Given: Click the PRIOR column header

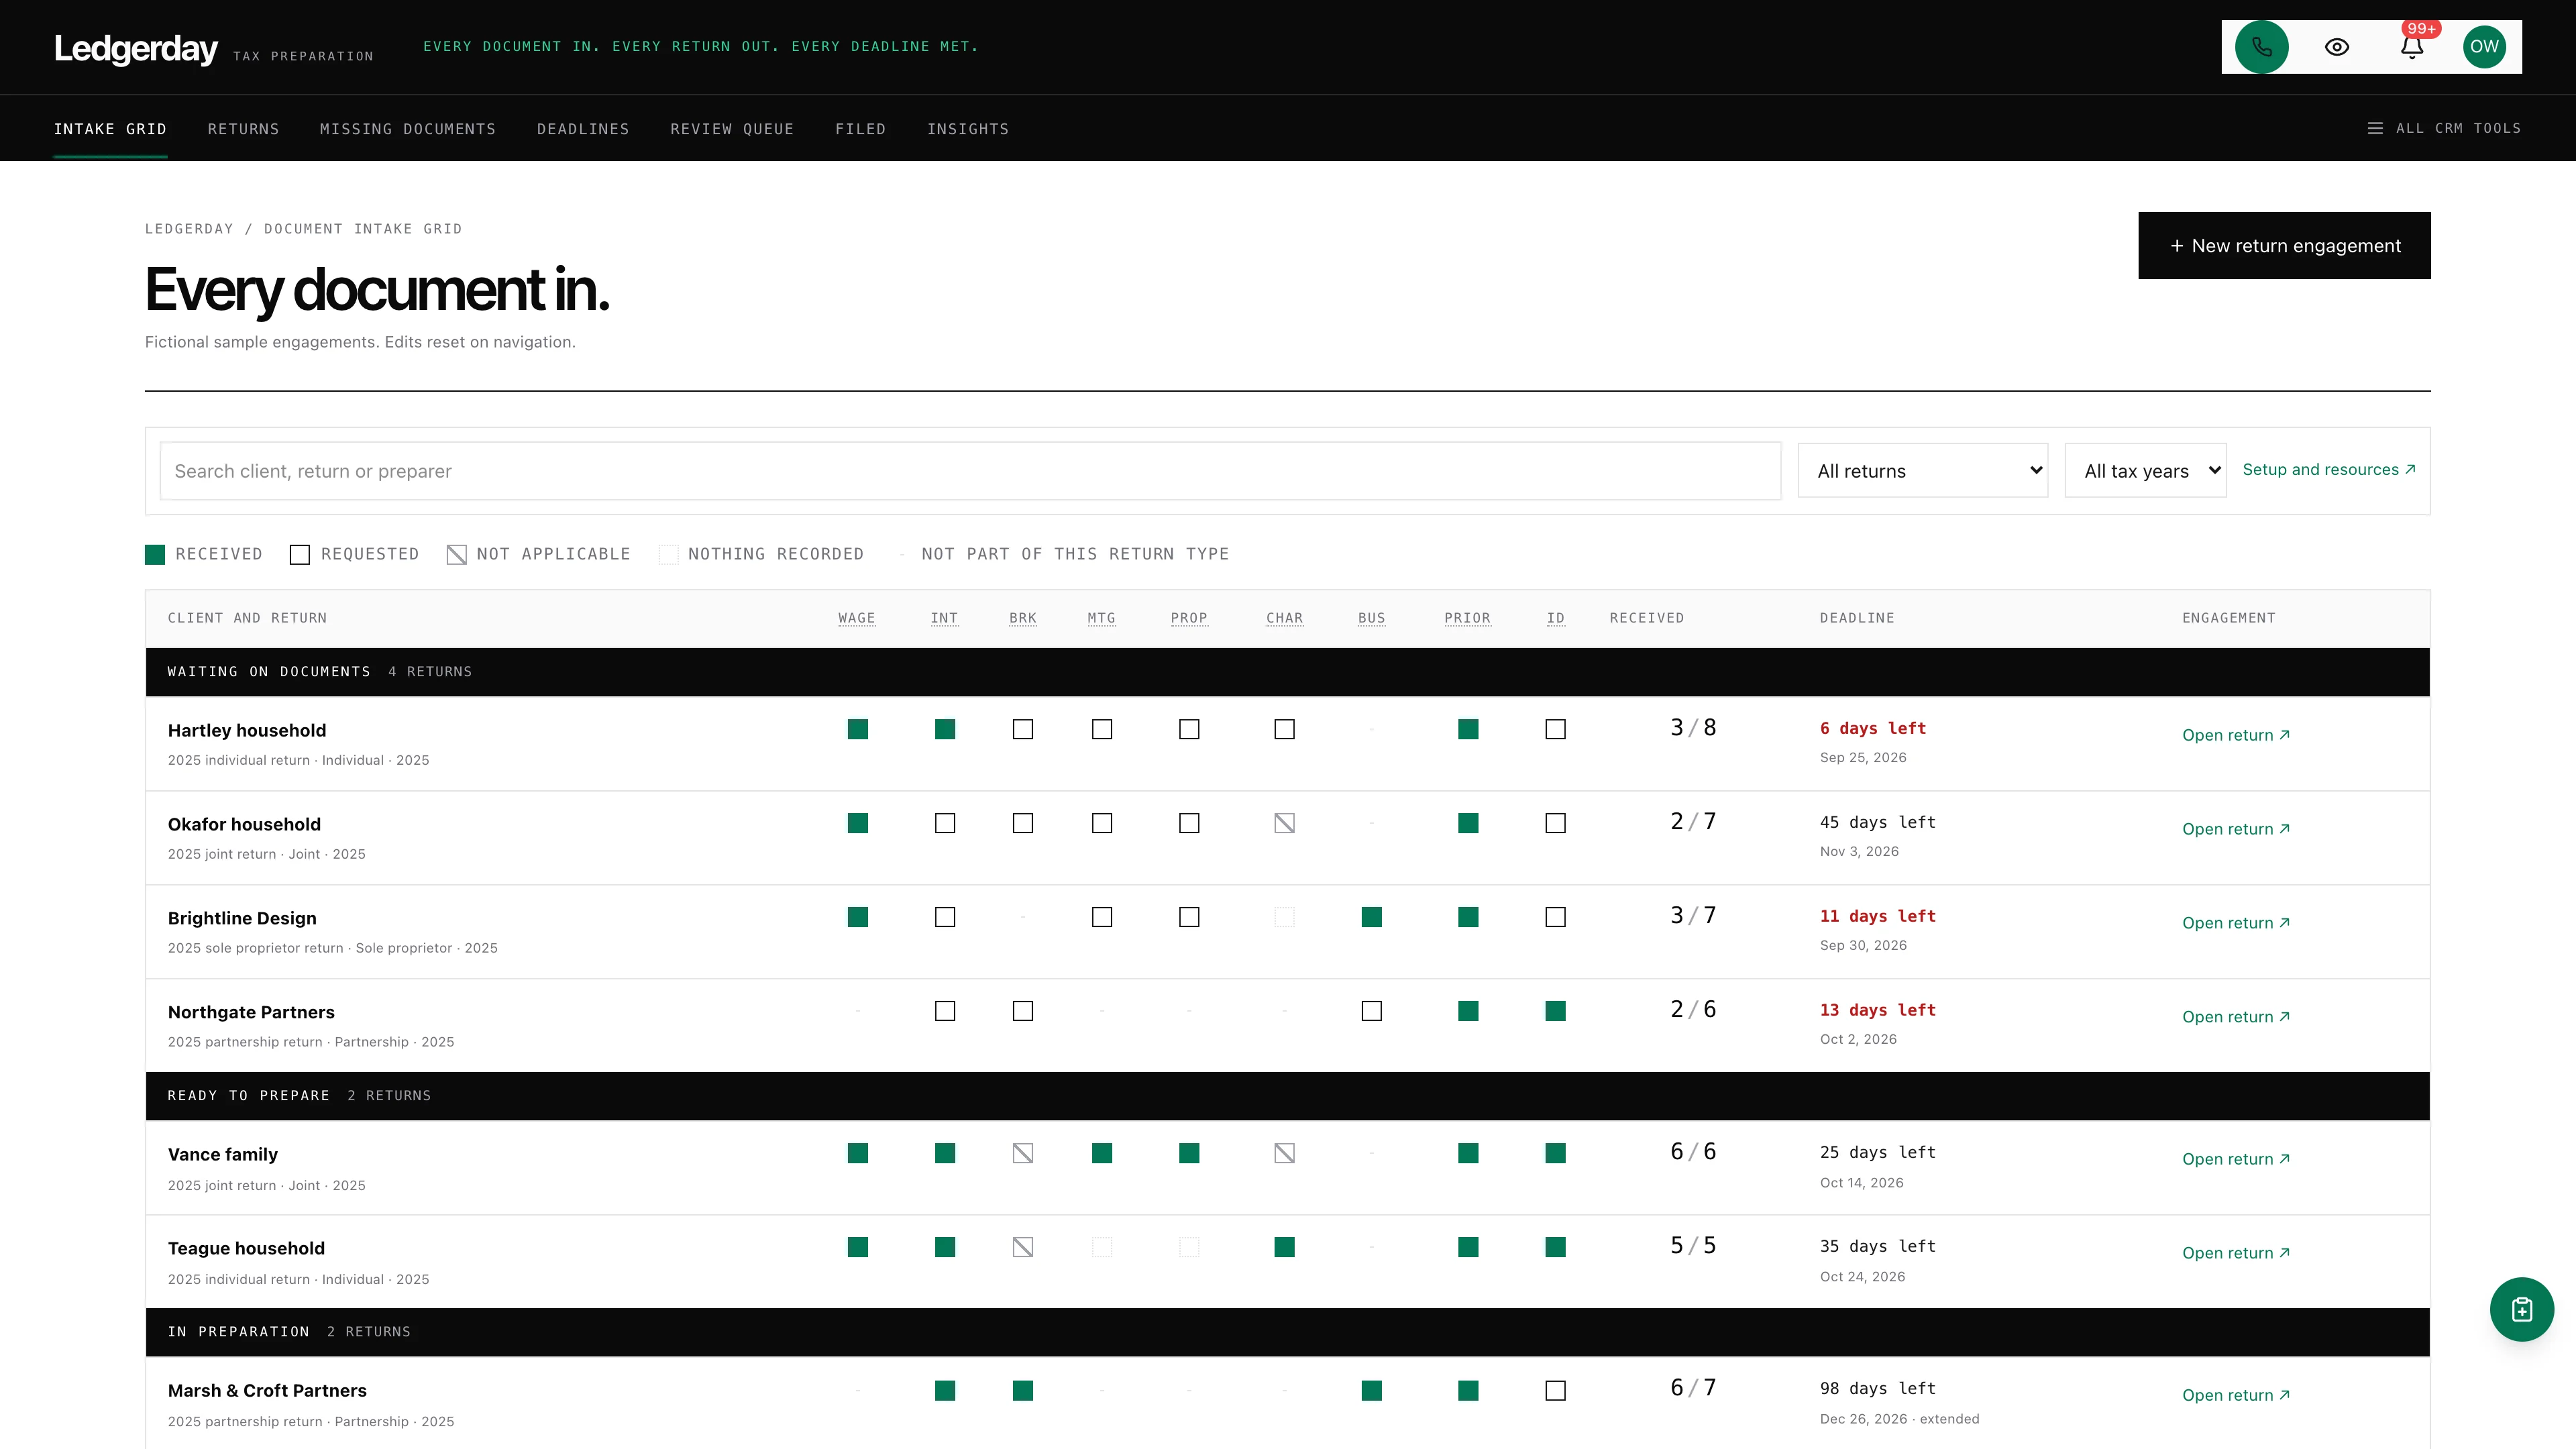Looking at the screenshot, I should (1467, 618).
